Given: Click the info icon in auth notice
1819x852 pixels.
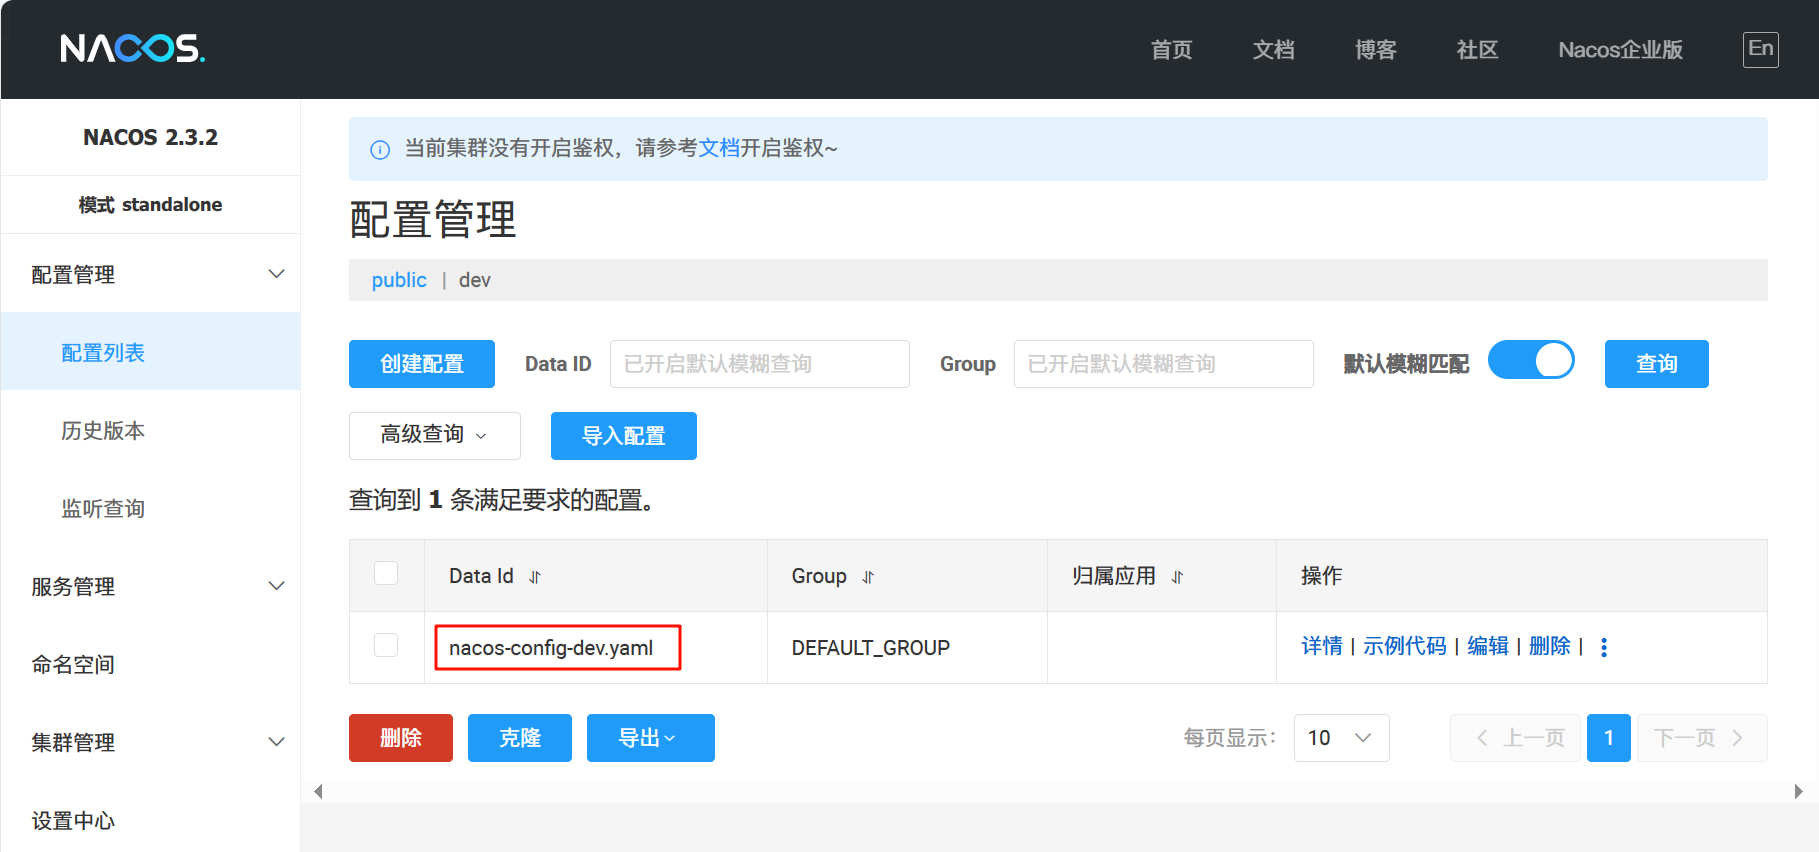Looking at the screenshot, I should coord(380,150).
